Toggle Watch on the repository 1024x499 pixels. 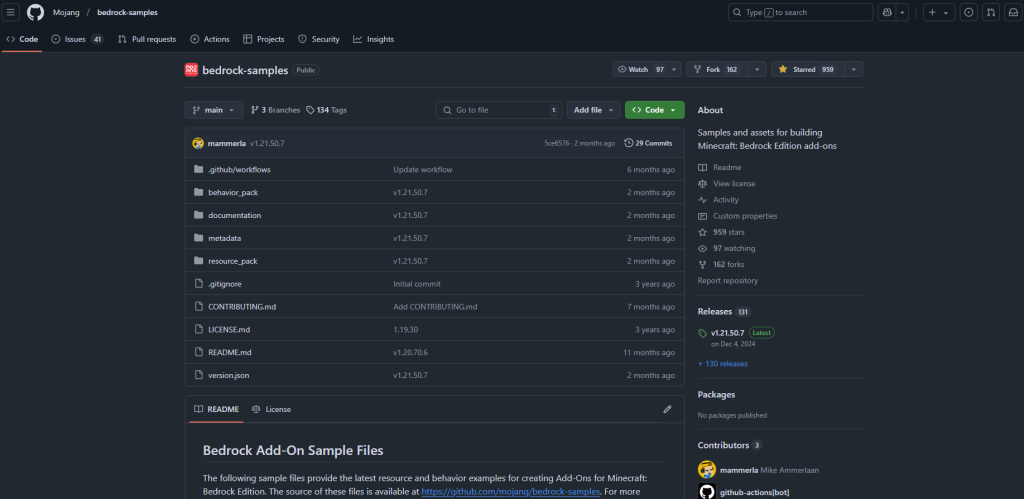pos(641,70)
